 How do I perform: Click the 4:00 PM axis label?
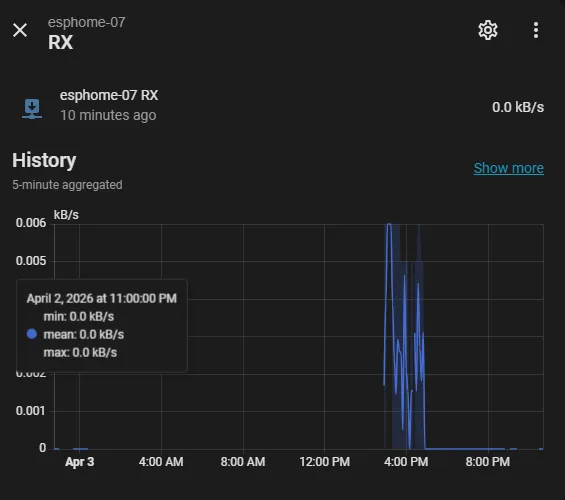tap(406, 461)
